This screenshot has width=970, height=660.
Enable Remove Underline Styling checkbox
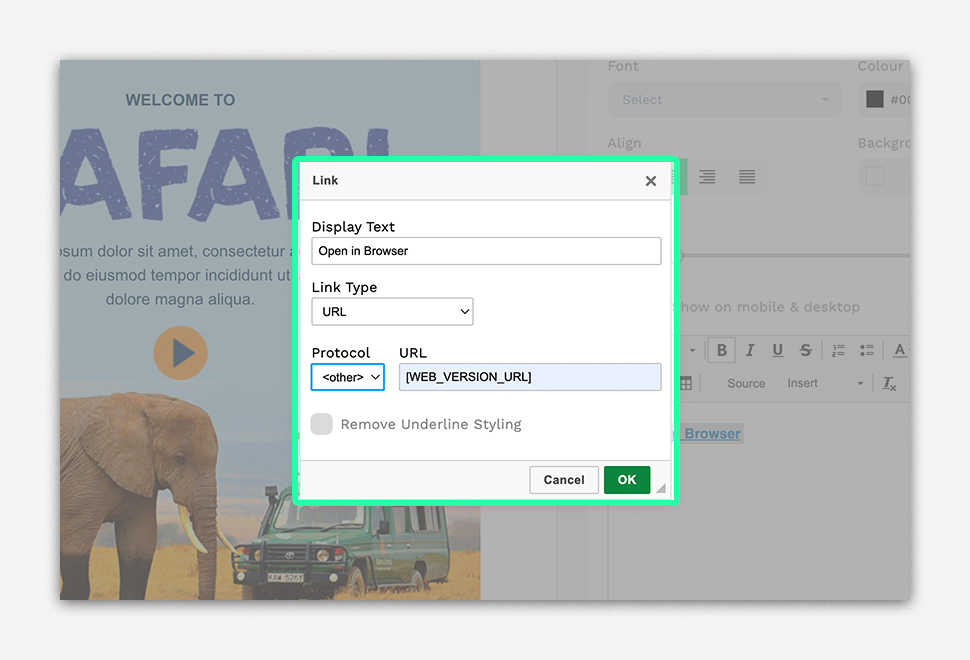(321, 424)
